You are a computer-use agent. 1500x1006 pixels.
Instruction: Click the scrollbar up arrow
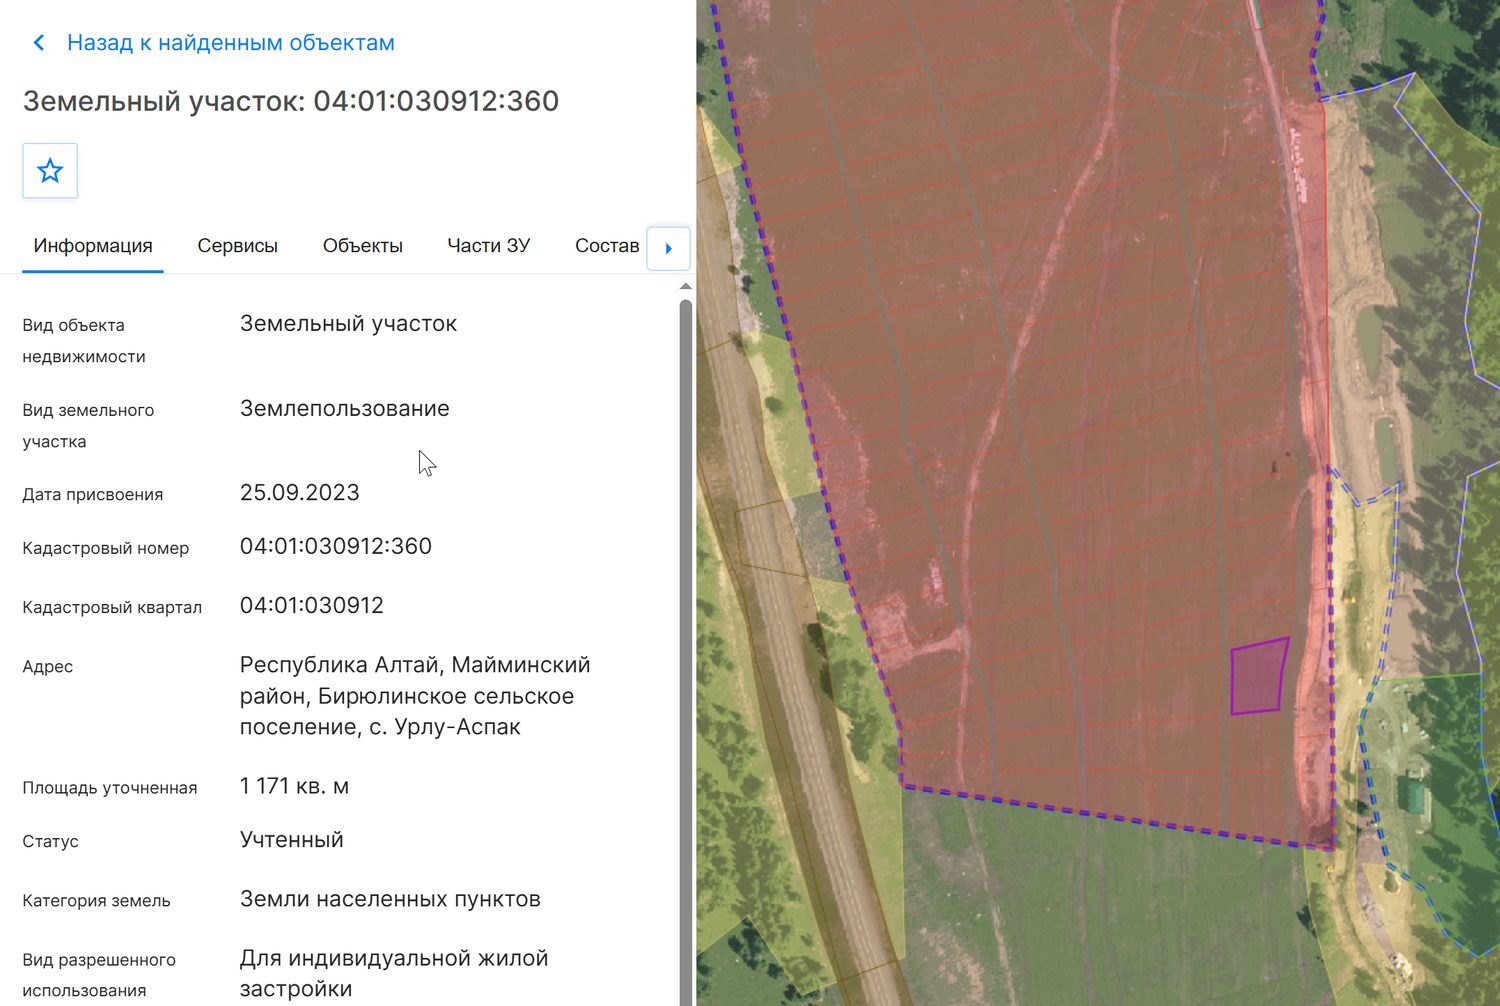[x=686, y=287]
